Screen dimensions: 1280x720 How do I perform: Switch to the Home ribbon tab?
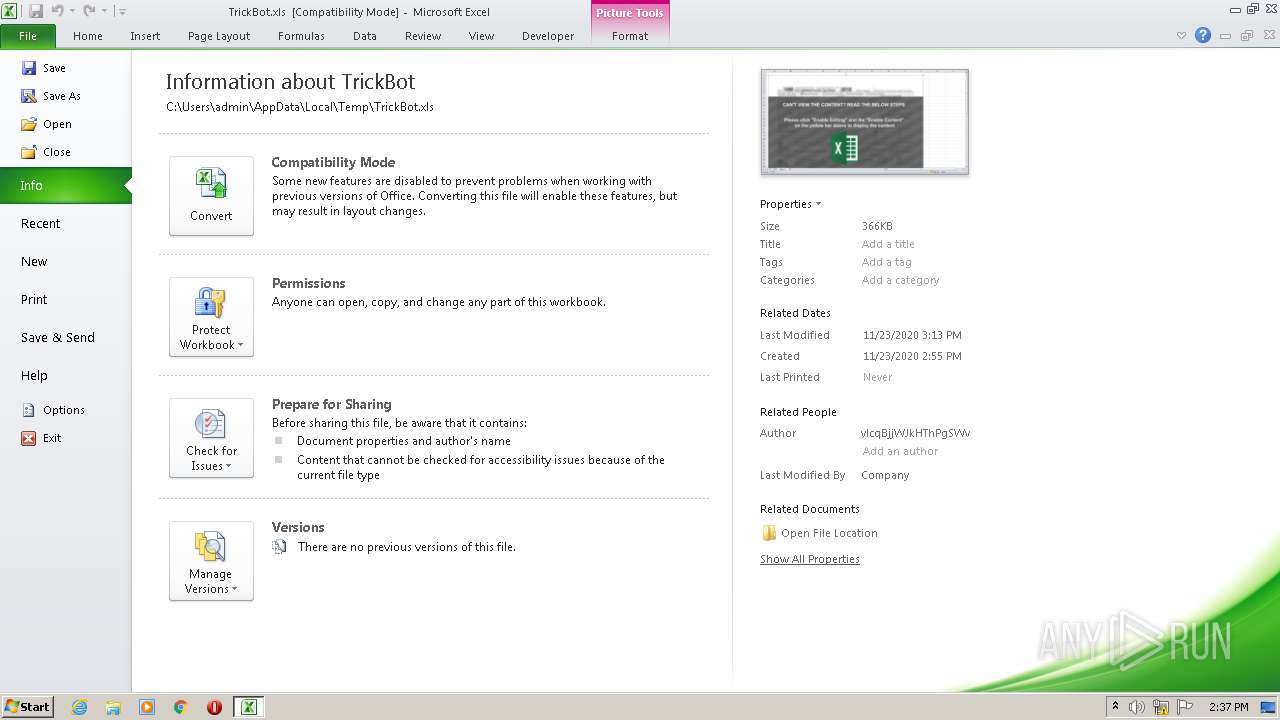coord(88,36)
